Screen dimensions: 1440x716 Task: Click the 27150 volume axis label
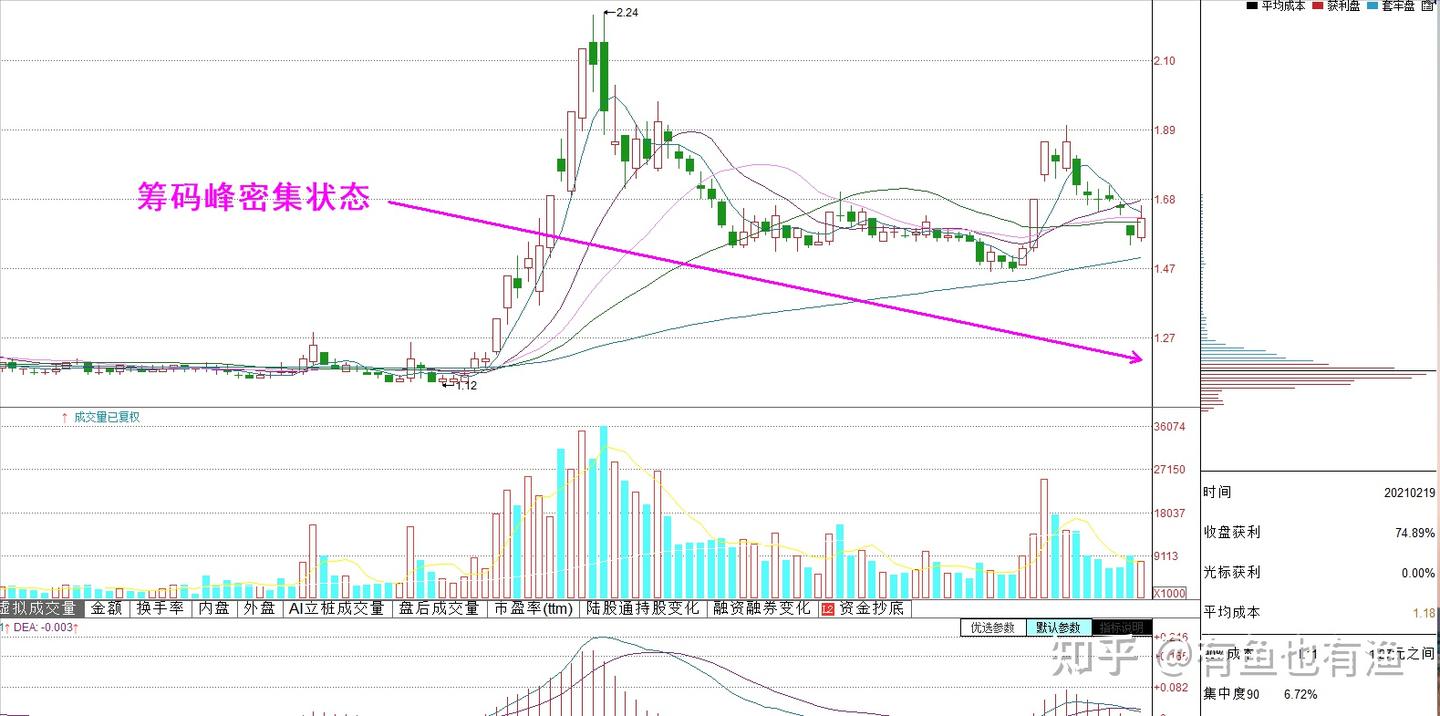1170,470
